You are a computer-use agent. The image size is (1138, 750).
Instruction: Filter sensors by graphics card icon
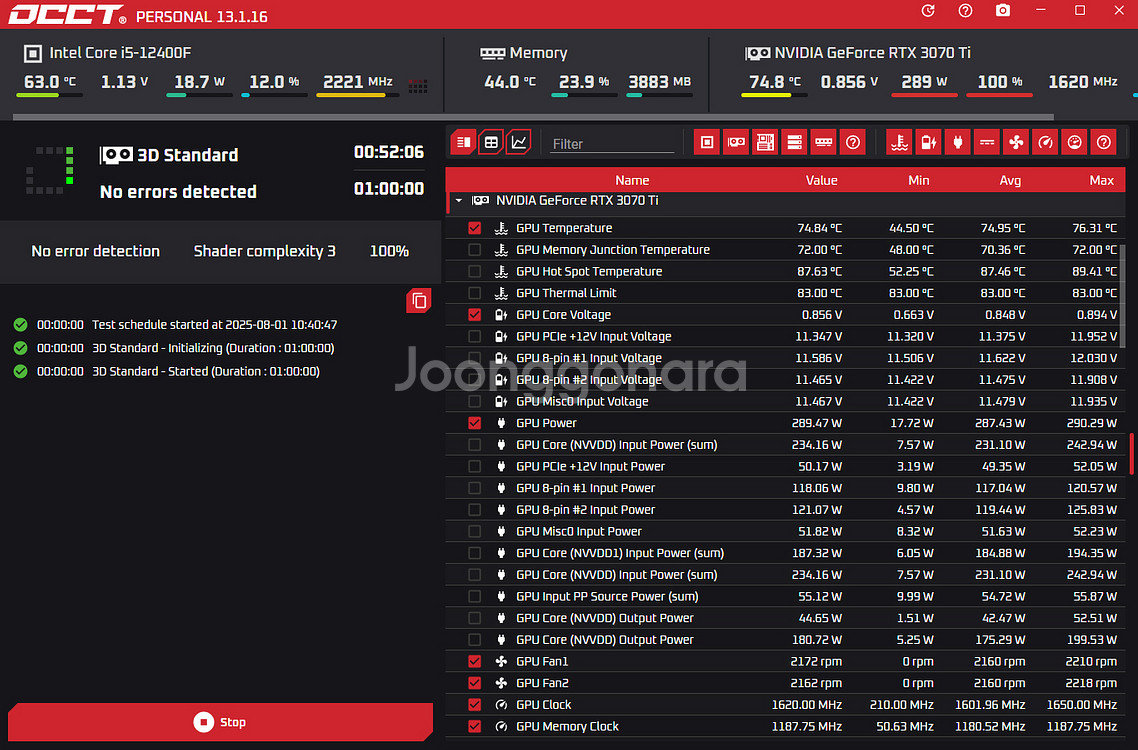[736, 142]
